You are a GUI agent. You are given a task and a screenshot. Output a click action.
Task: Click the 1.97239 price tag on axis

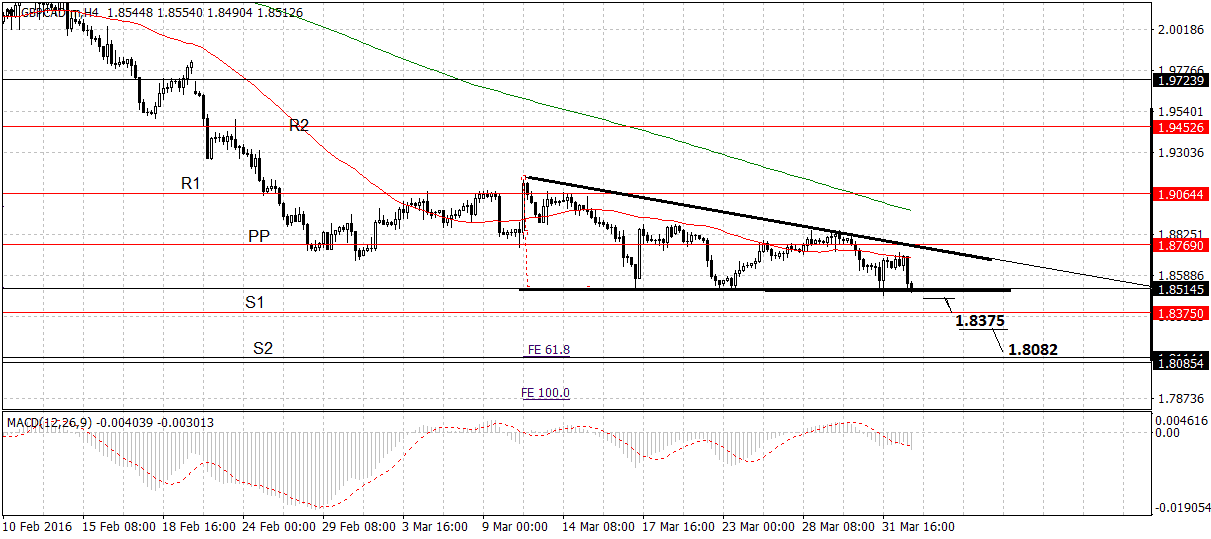pos(1180,80)
